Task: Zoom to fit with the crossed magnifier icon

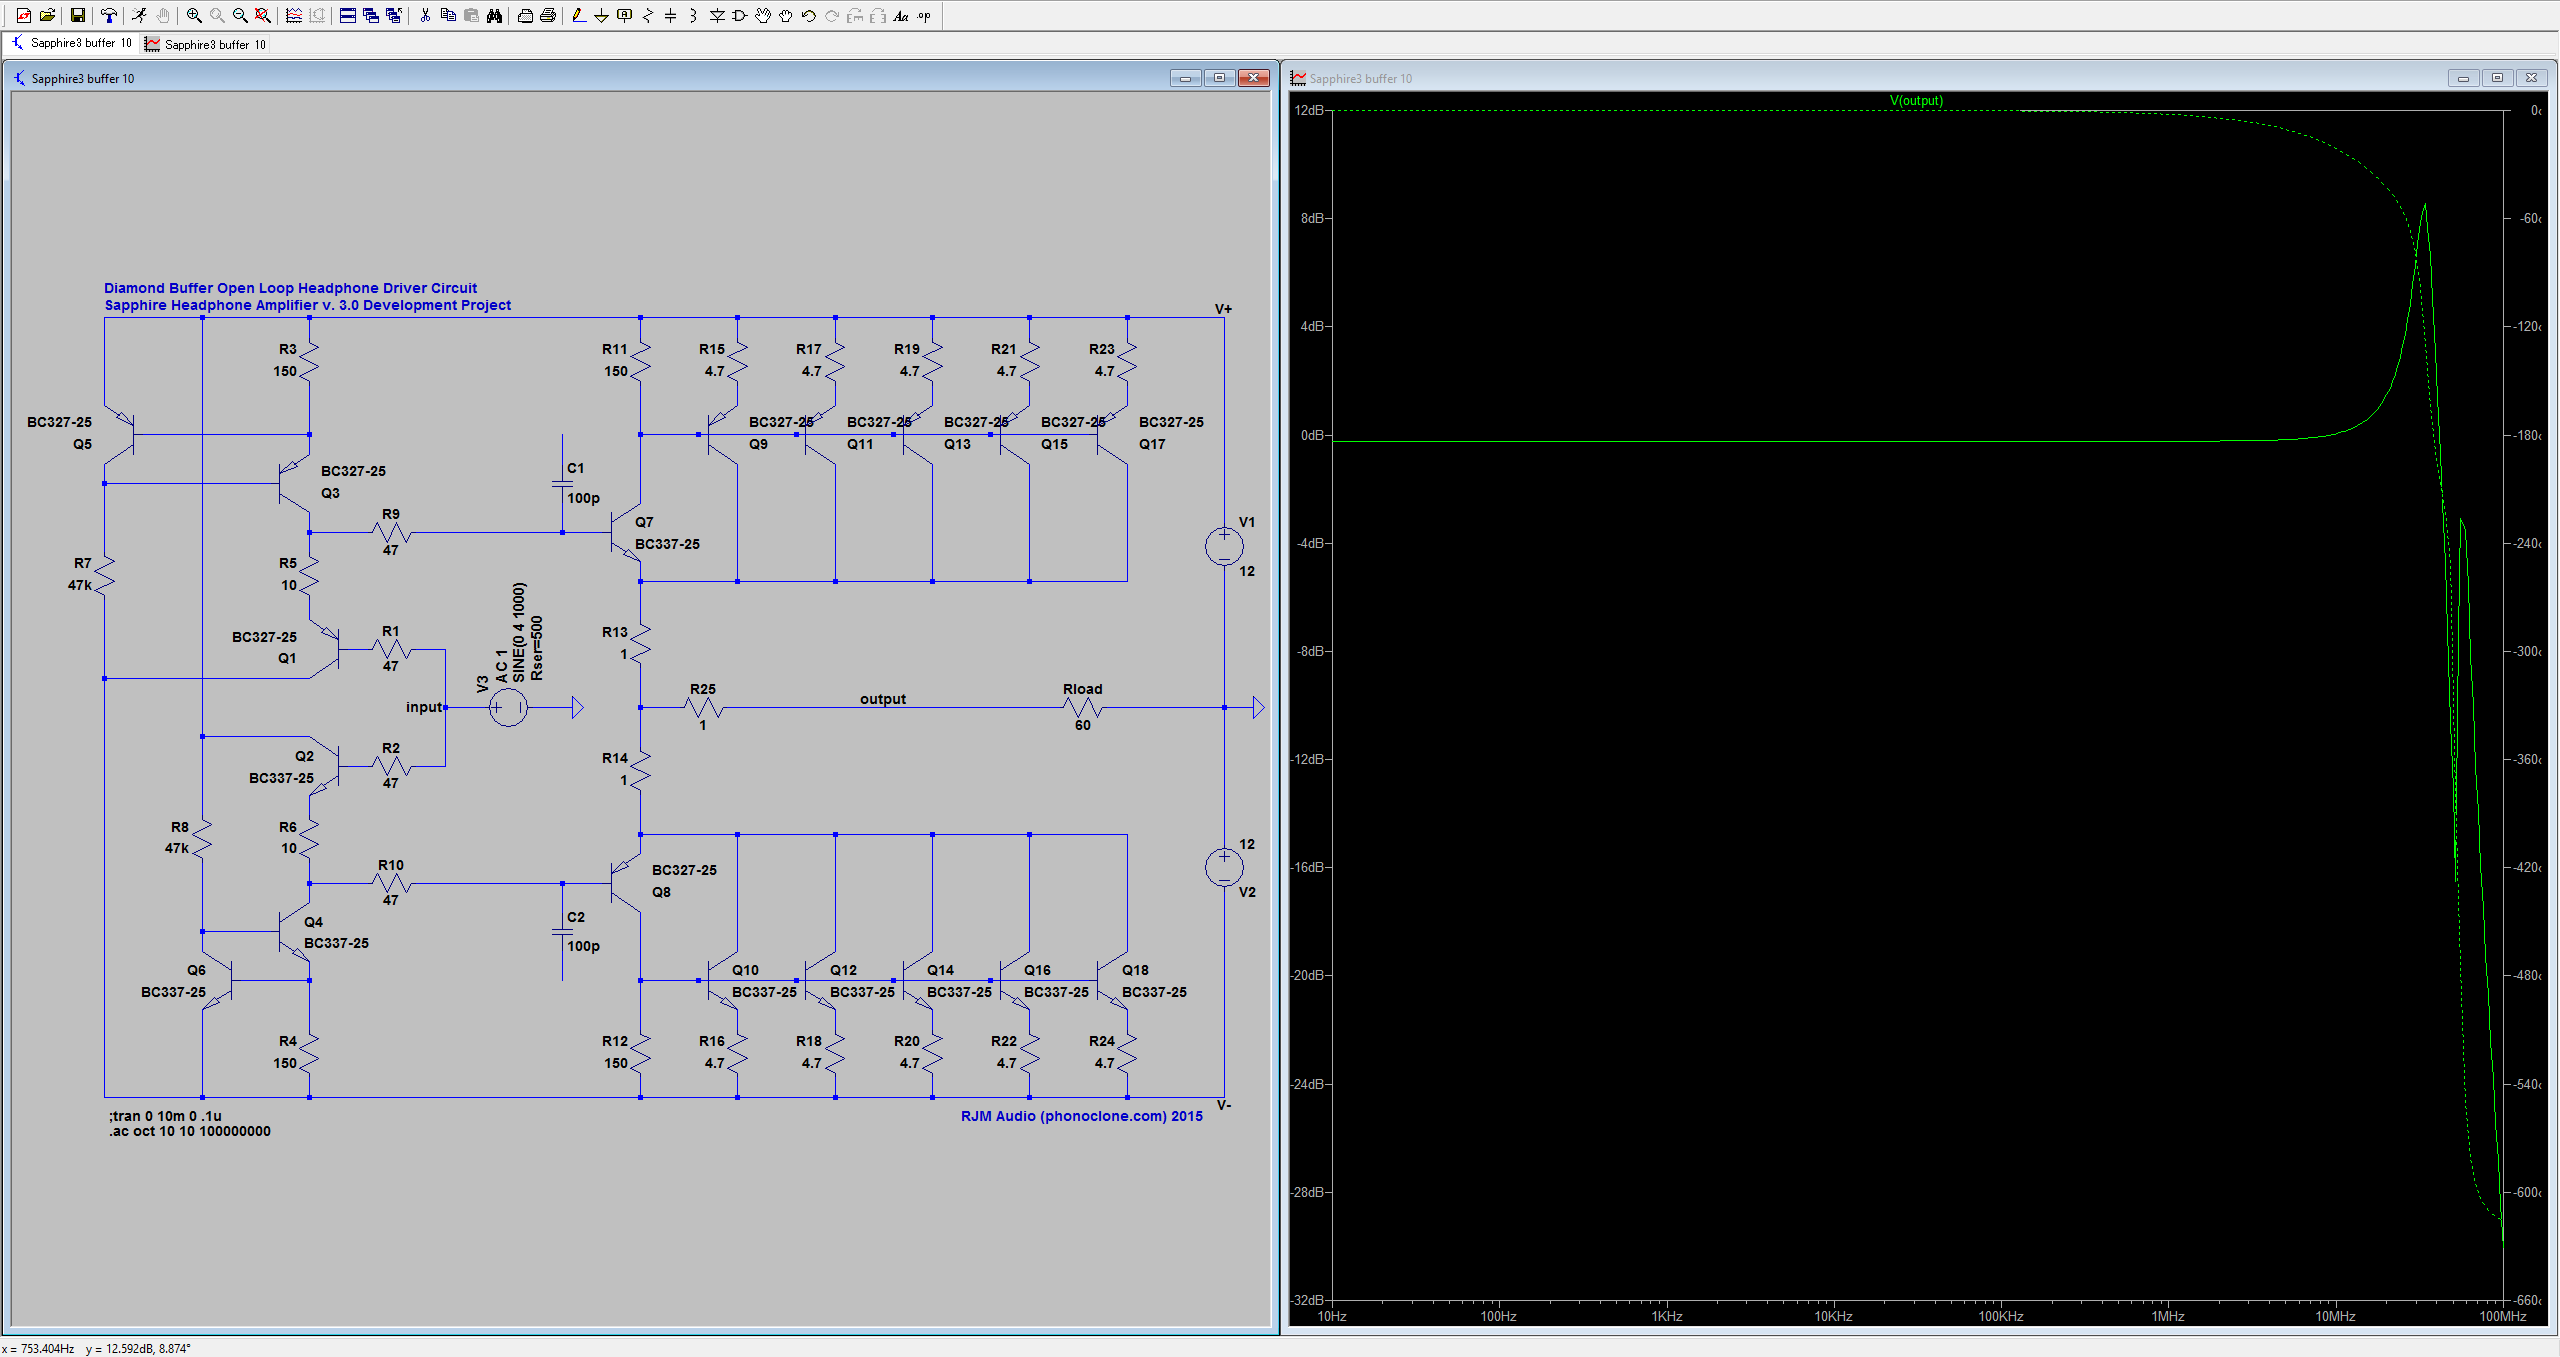Action: point(262,15)
